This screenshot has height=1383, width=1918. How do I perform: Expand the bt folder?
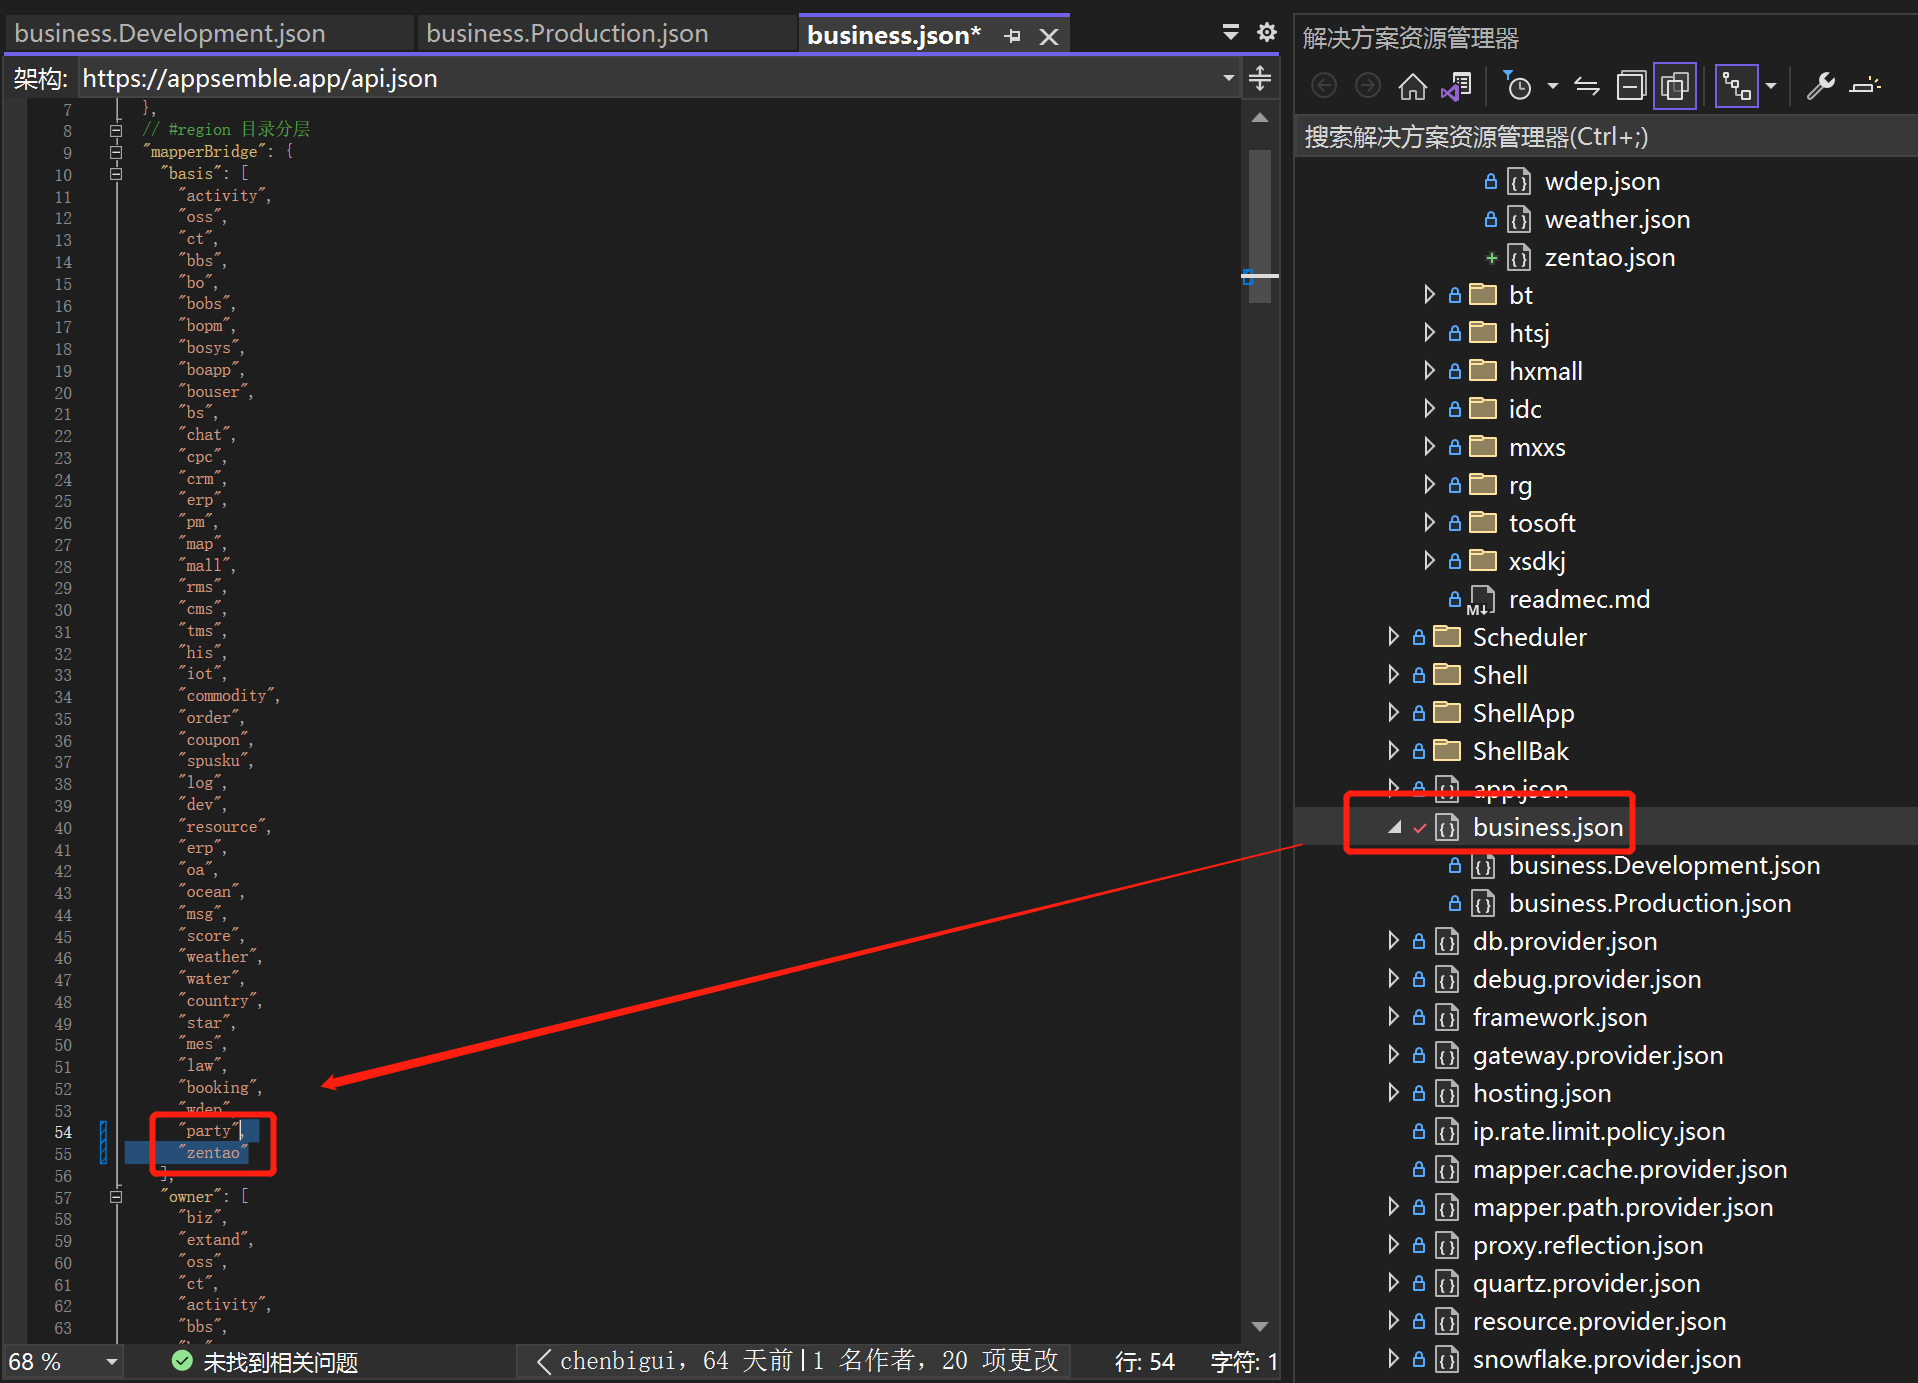pos(1430,294)
